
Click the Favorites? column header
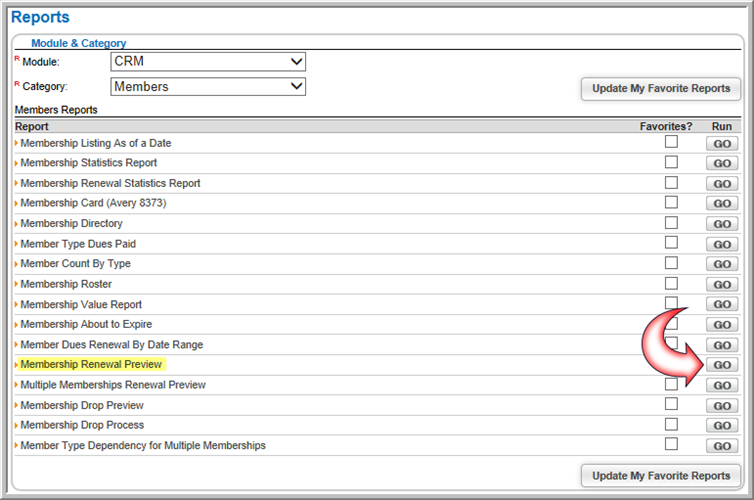point(666,126)
